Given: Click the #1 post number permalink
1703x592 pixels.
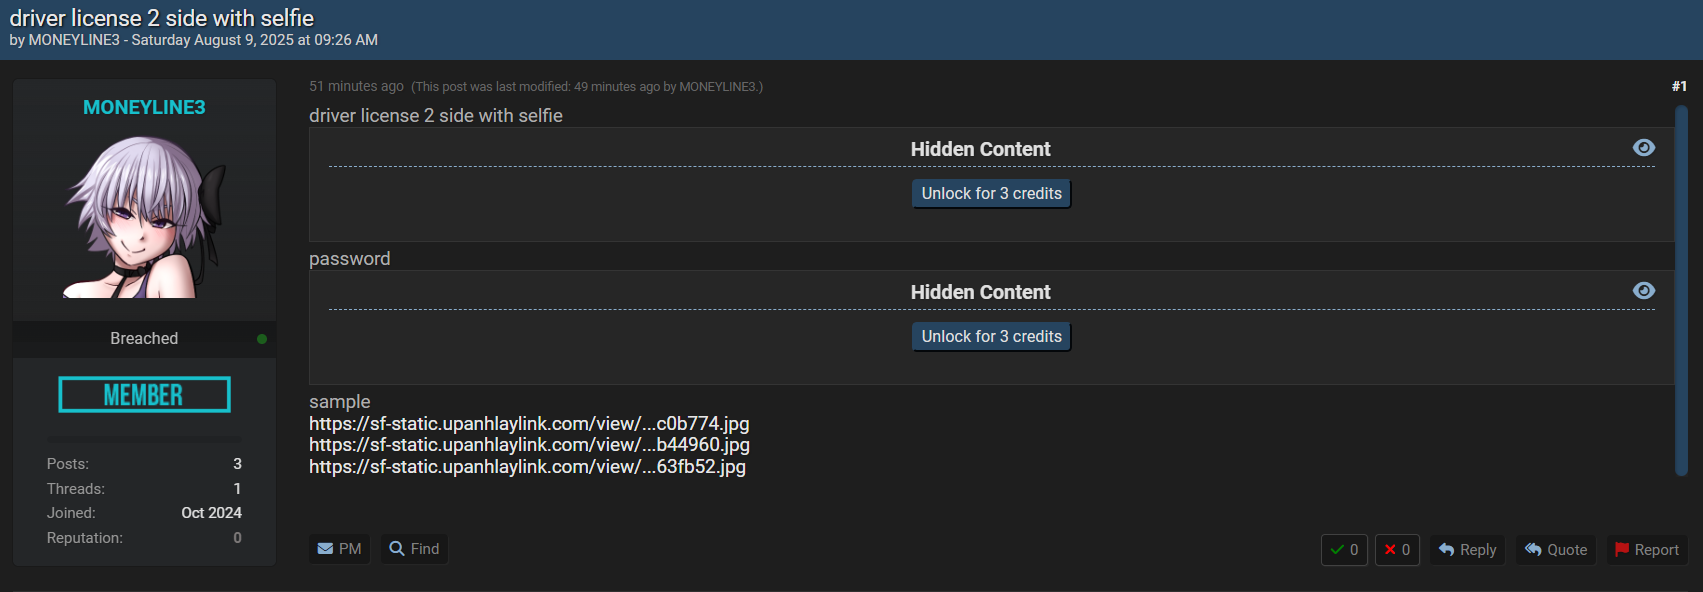Looking at the screenshot, I should pyautogui.click(x=1679, y=86).
